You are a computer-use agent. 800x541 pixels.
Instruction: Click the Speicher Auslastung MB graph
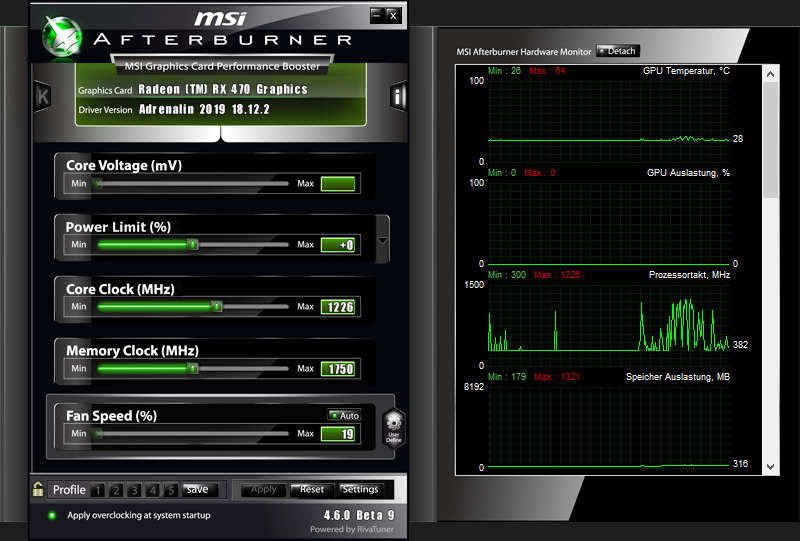point(609,427)
